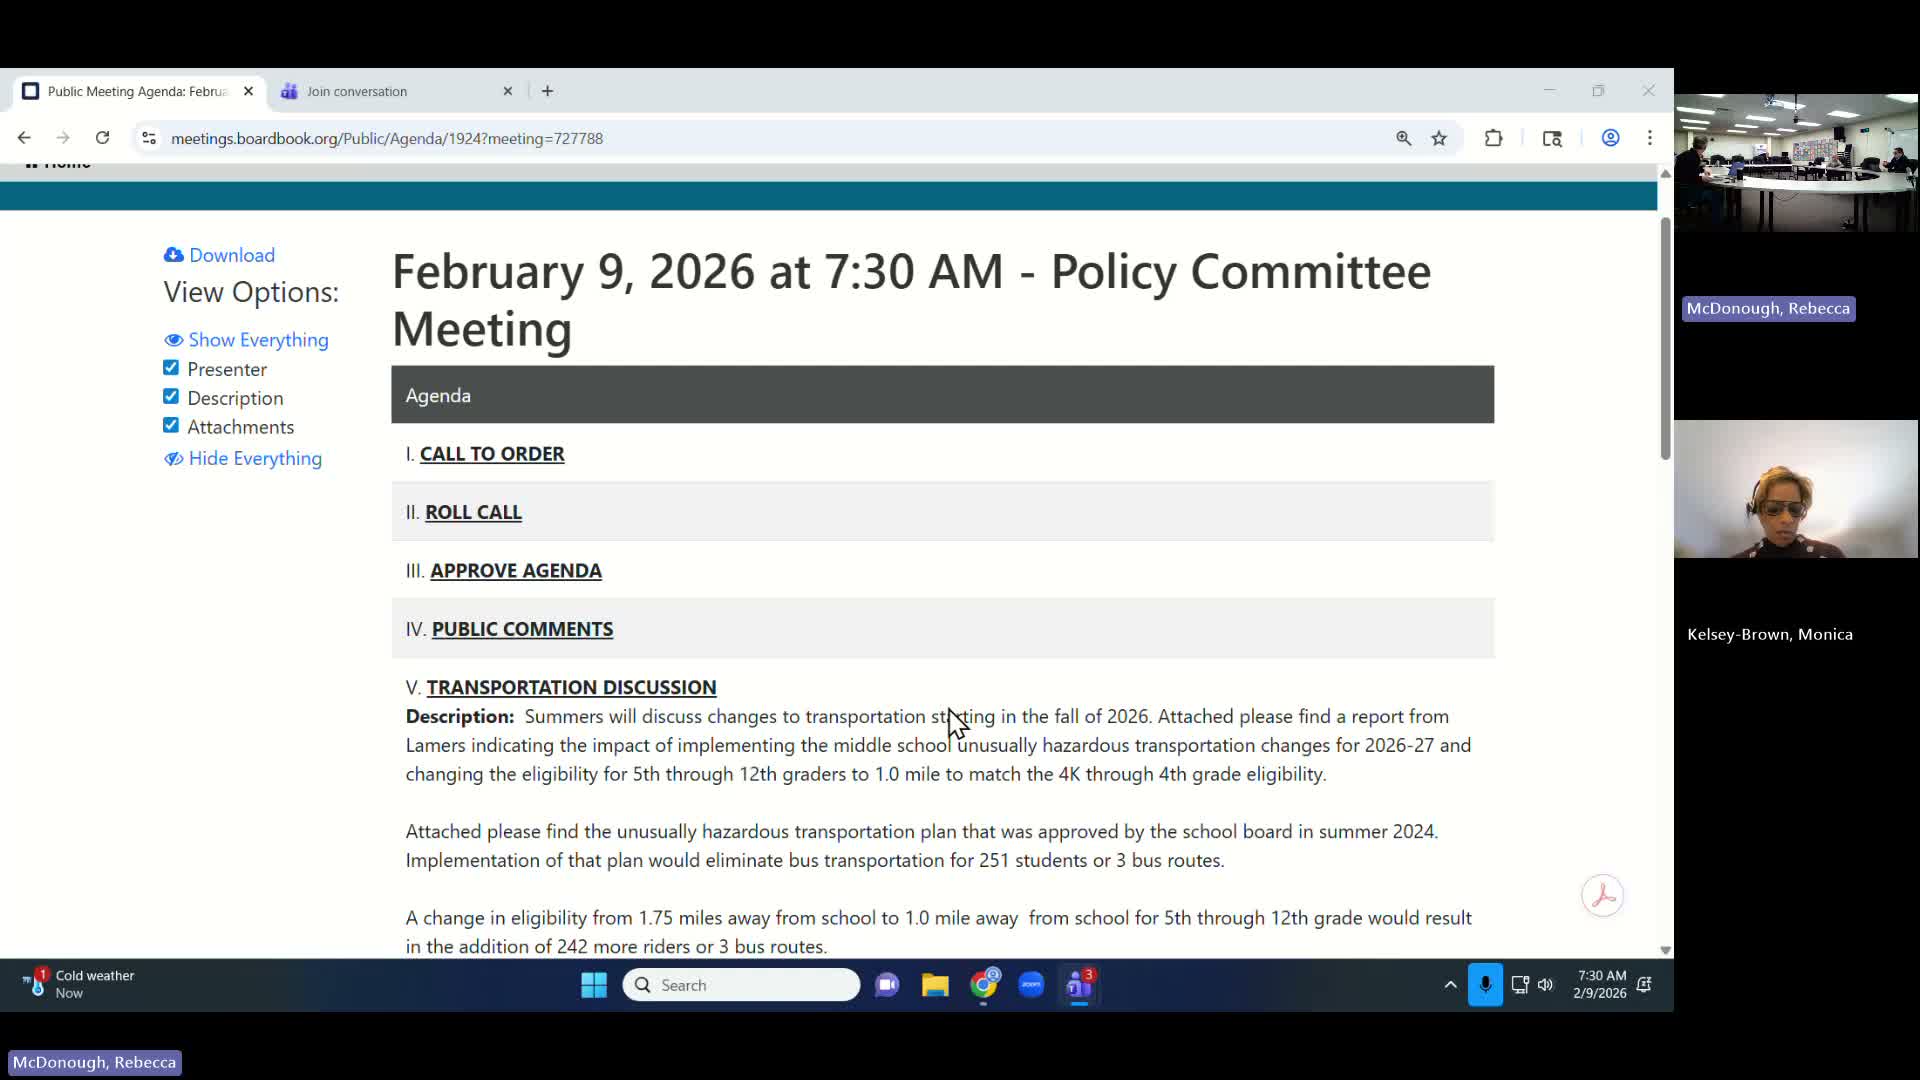Click the floating Adobe PDF icon

1602,896
